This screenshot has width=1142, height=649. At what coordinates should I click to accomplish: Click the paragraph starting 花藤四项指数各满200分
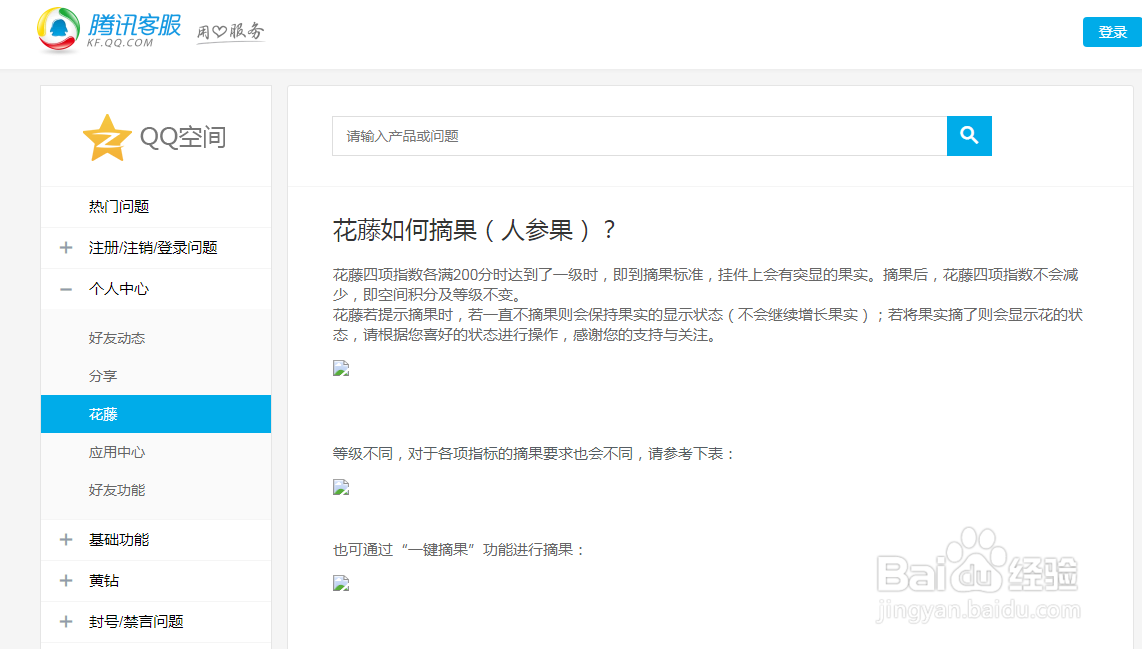click(706, 285)
